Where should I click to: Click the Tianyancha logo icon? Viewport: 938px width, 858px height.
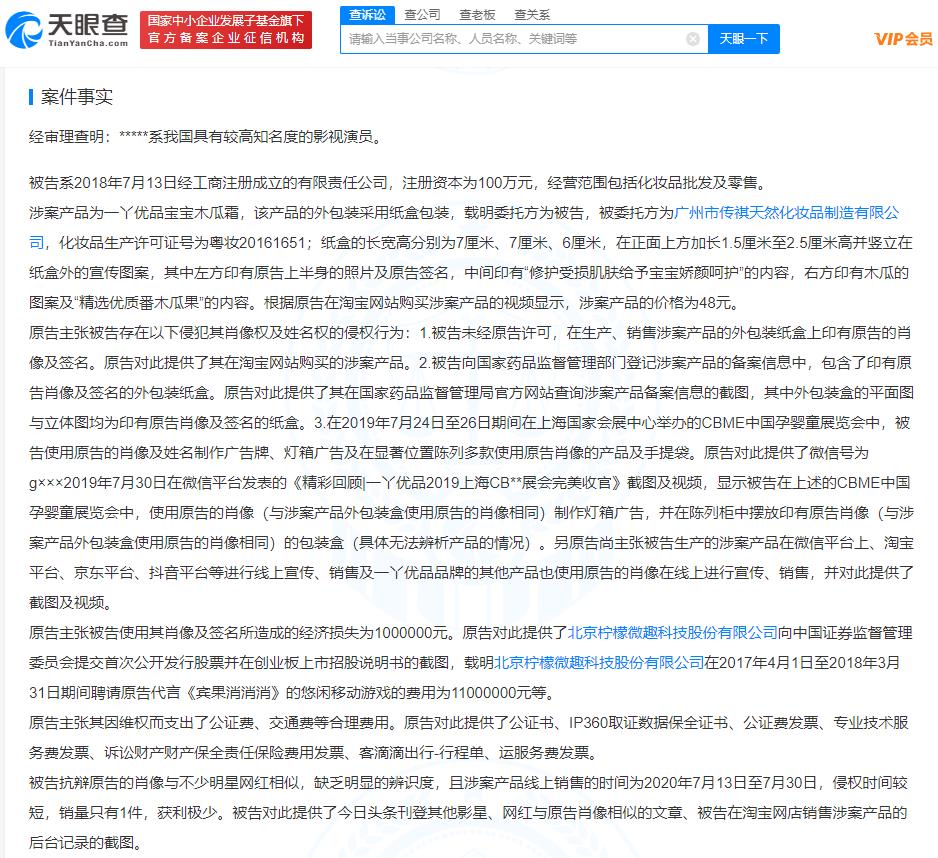click(x=24, y=29)
